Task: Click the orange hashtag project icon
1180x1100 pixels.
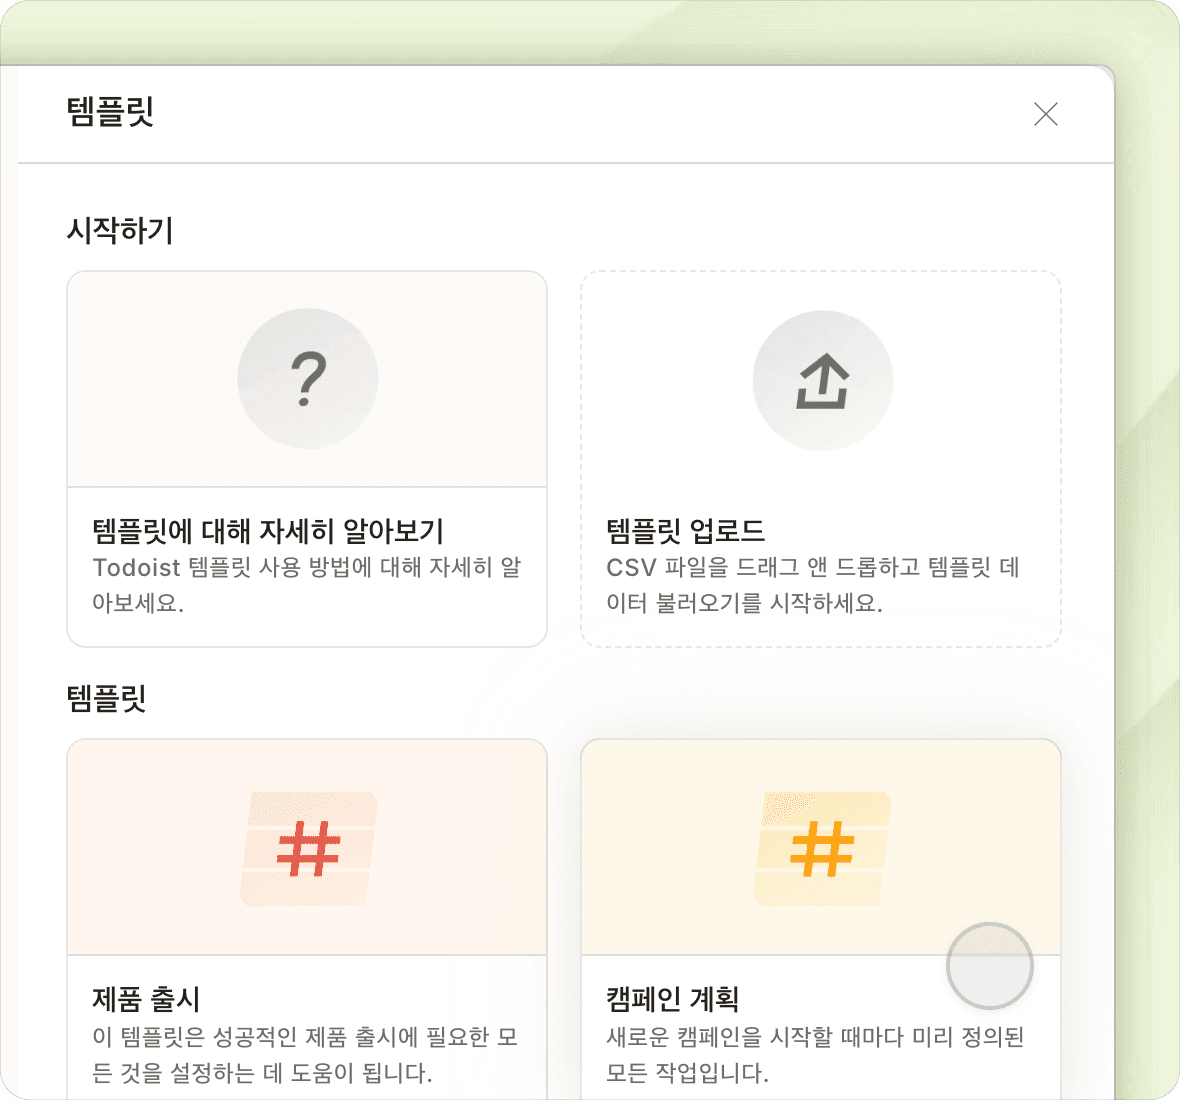Action: (x=822, y=849)
